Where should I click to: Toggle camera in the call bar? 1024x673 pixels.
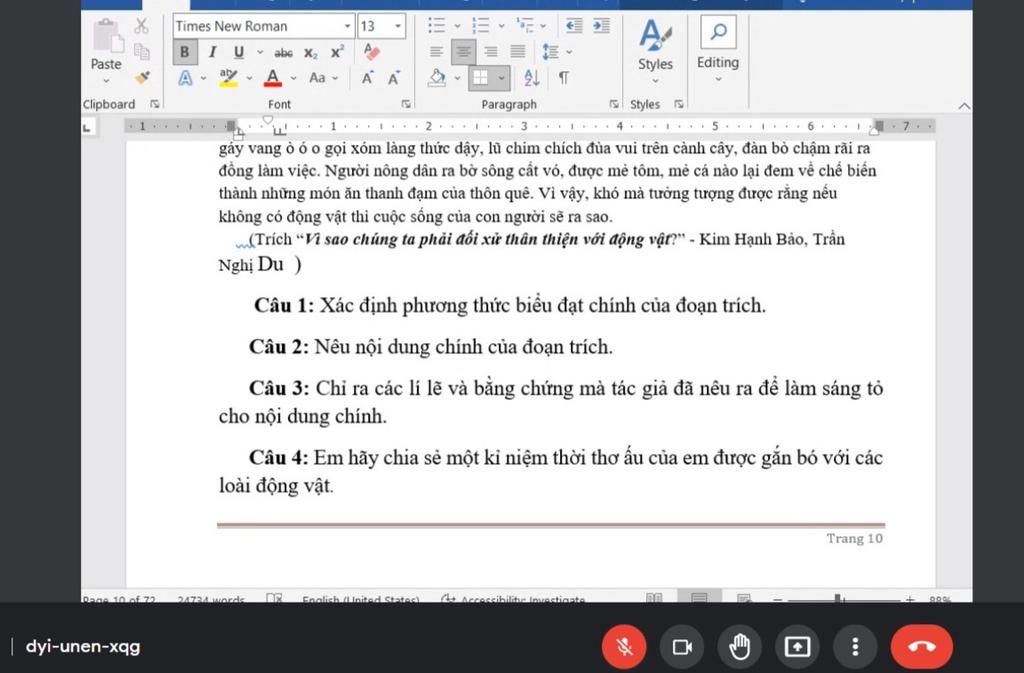point(682,647)
